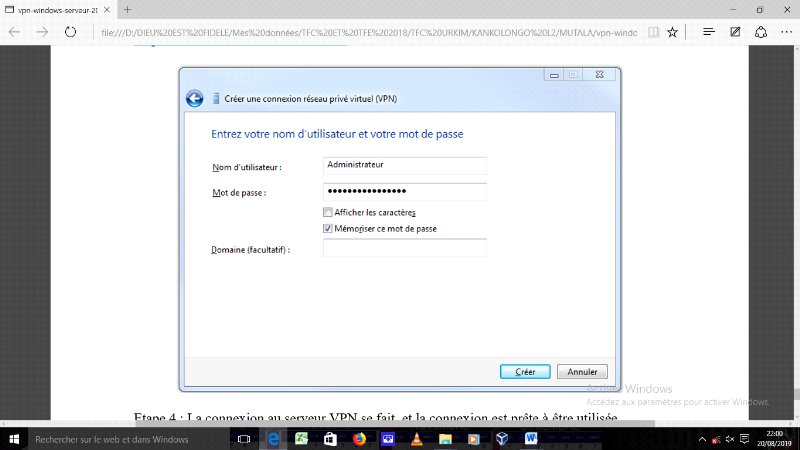Image resolution: width=800 pixels, height=450 pixels.
Task: Open VLC media player from taskbar
Action: pyautogui.click(x=416, y=439)
